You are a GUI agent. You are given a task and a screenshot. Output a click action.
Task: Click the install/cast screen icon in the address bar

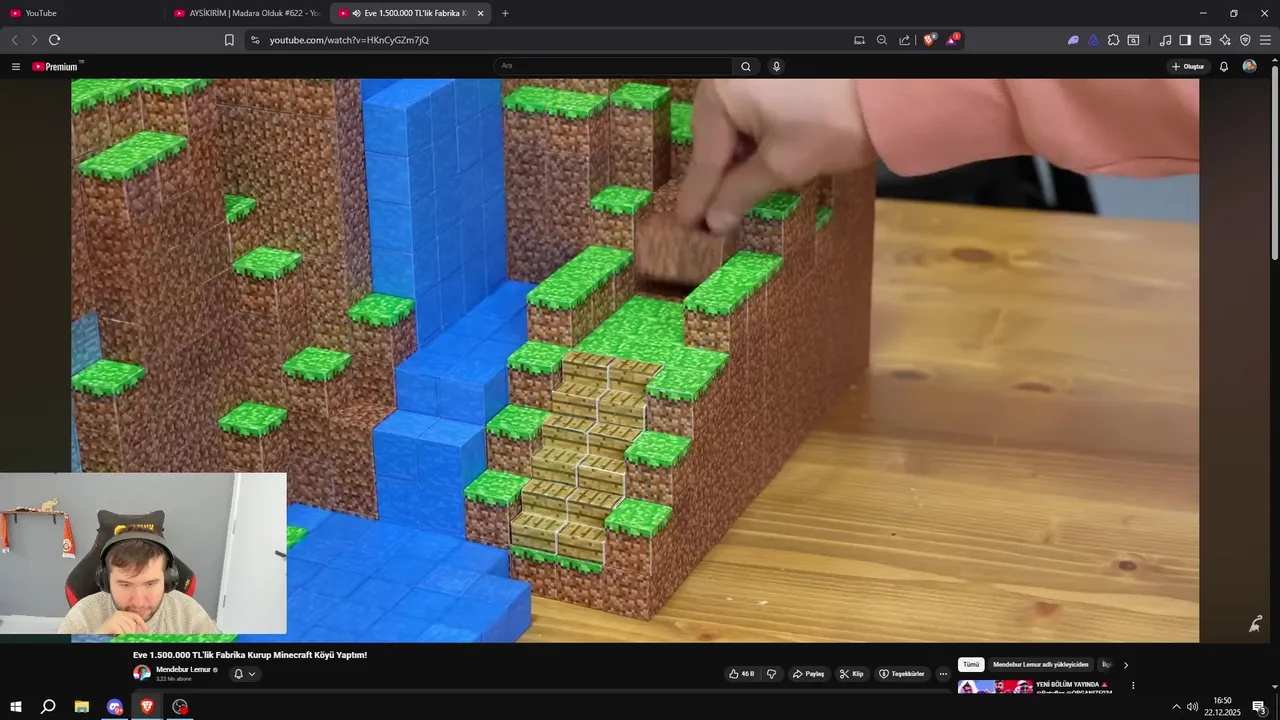[859, 40]
